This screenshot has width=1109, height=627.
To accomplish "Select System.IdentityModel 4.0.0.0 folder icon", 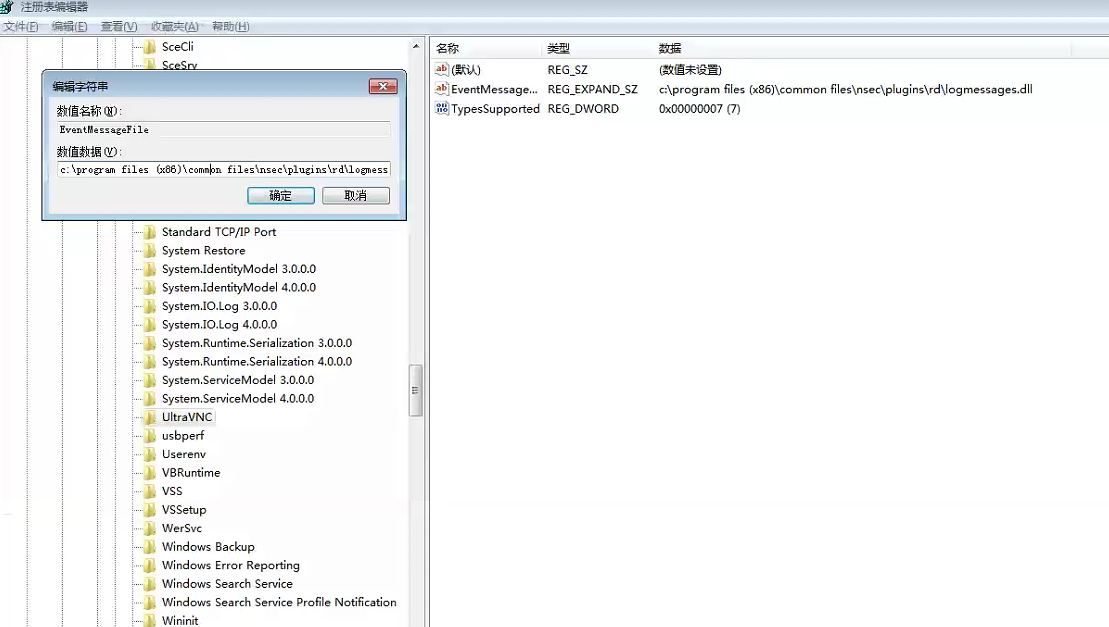I will [x=150, y=288].
